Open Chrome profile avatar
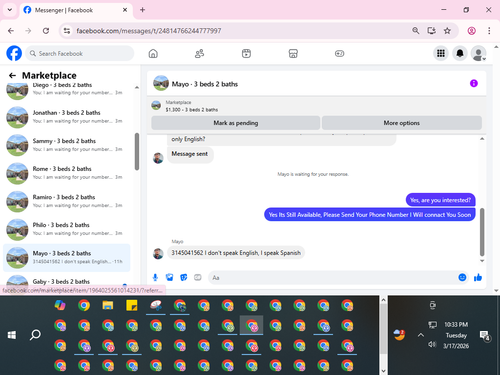The image size is (500, 375). (471, 31)
